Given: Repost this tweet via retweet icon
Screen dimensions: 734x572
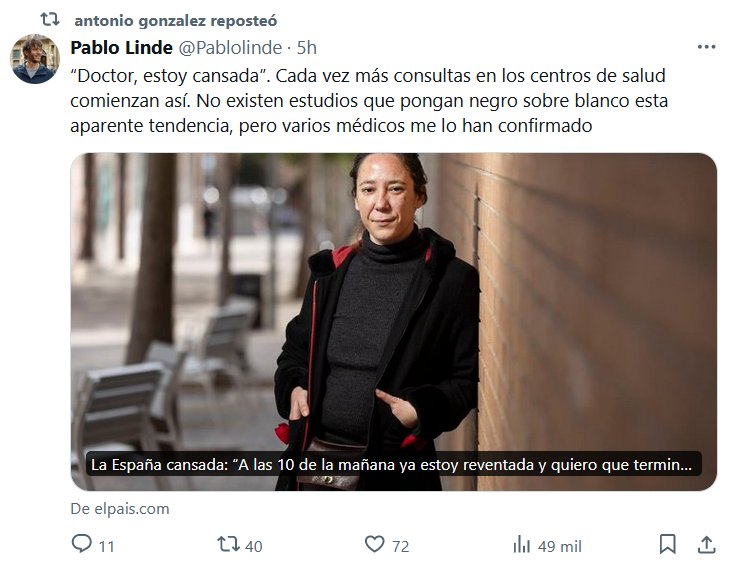Looking at the screenshot, I should pyautogui.click(x=228, y=544).
